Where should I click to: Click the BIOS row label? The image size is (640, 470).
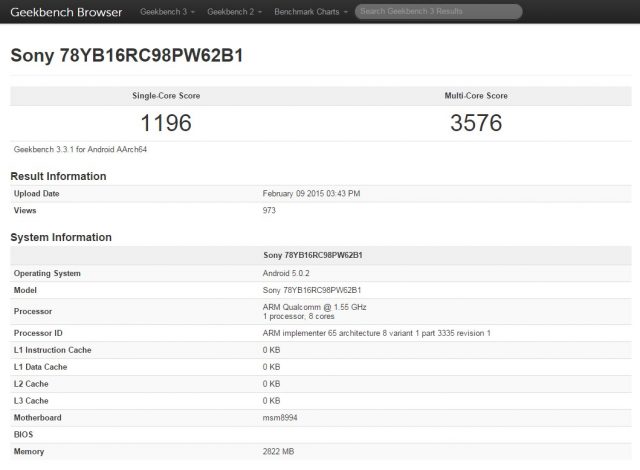pyautogui.click(x=23, y=435)
